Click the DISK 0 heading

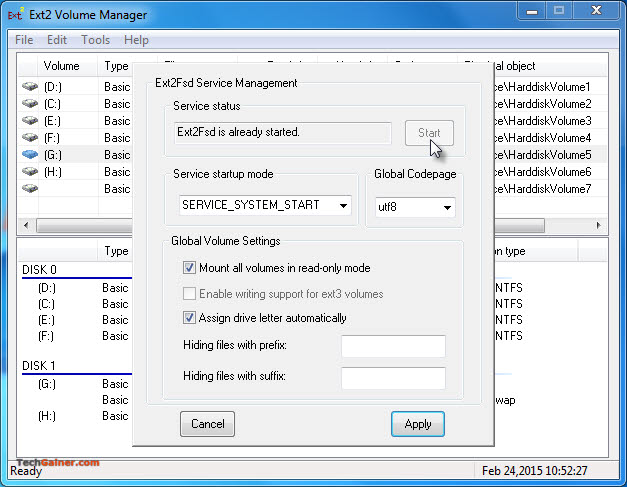pos(39,270)
